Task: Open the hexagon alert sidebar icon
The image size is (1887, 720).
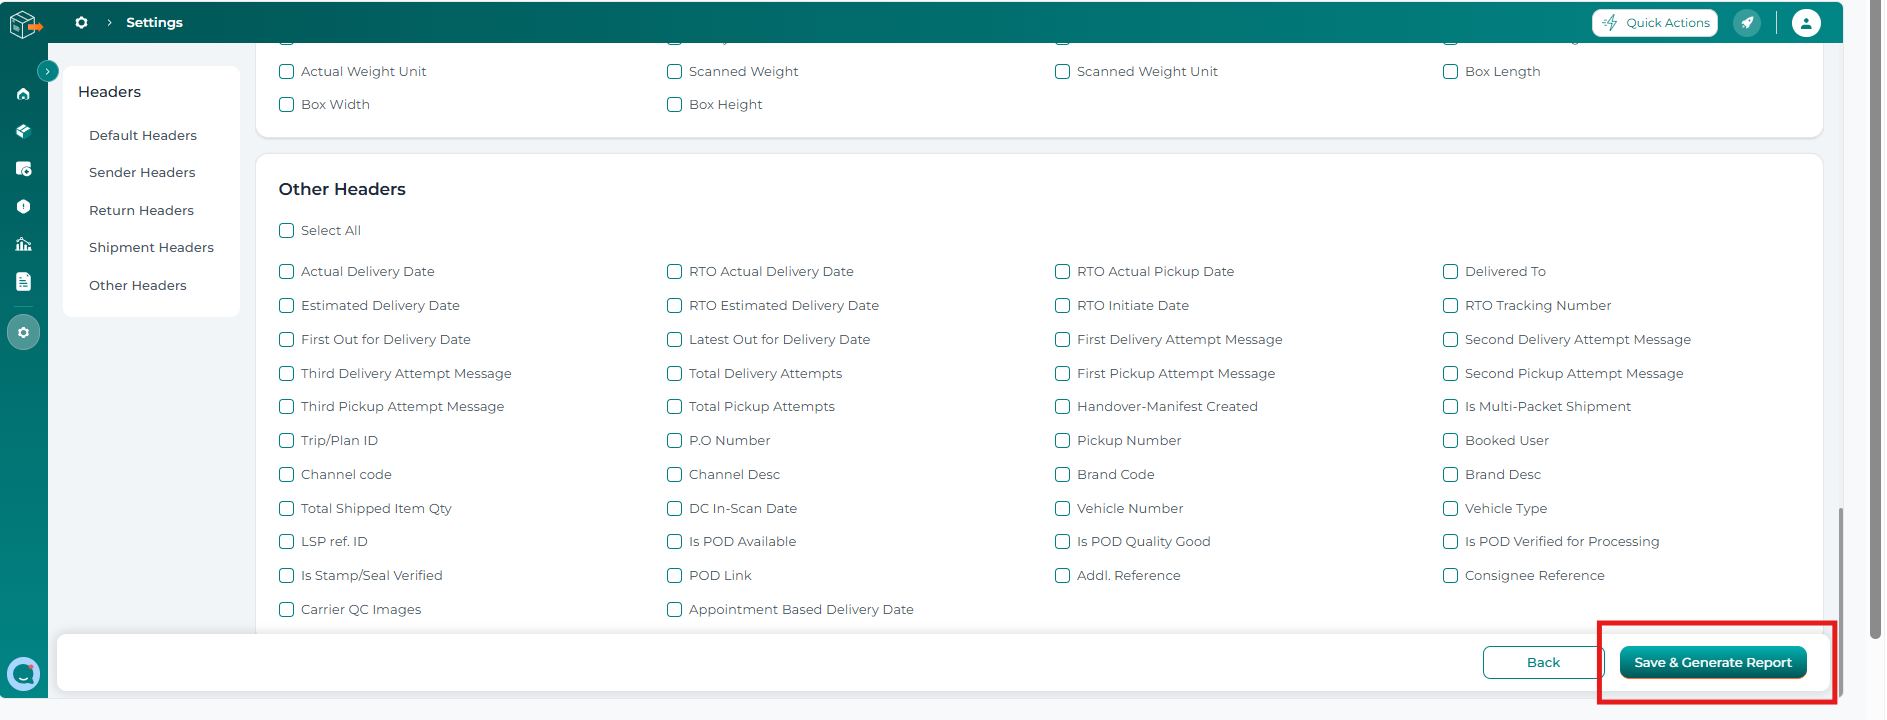Action: [x=23, y=206]
